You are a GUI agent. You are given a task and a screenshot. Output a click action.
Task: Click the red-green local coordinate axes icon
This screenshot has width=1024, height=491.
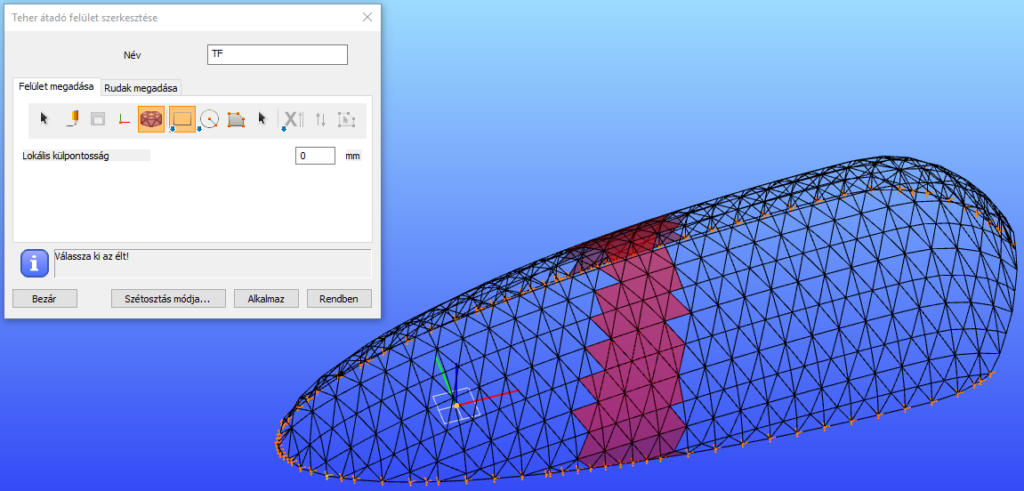pos(124,119)
